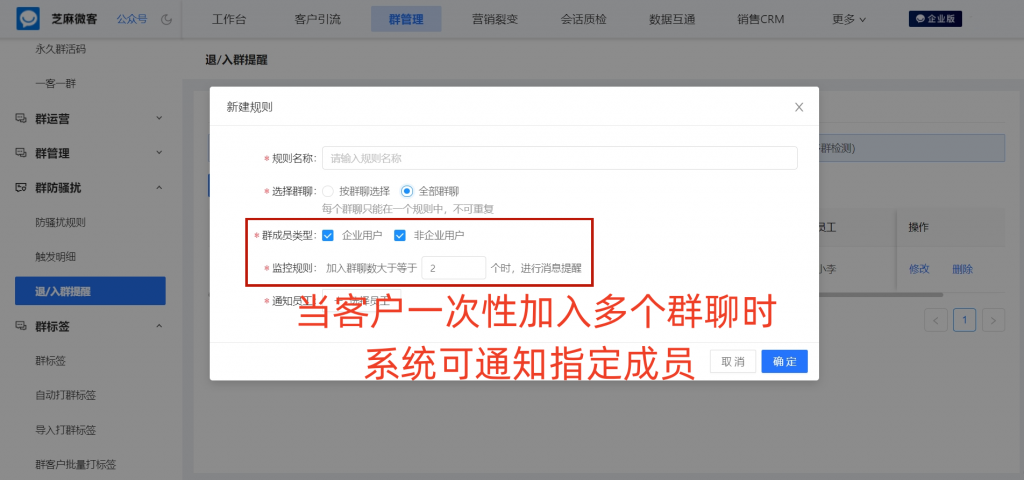Click 删除 link in table row
The image size is (1024, 480).
[963, 268]
